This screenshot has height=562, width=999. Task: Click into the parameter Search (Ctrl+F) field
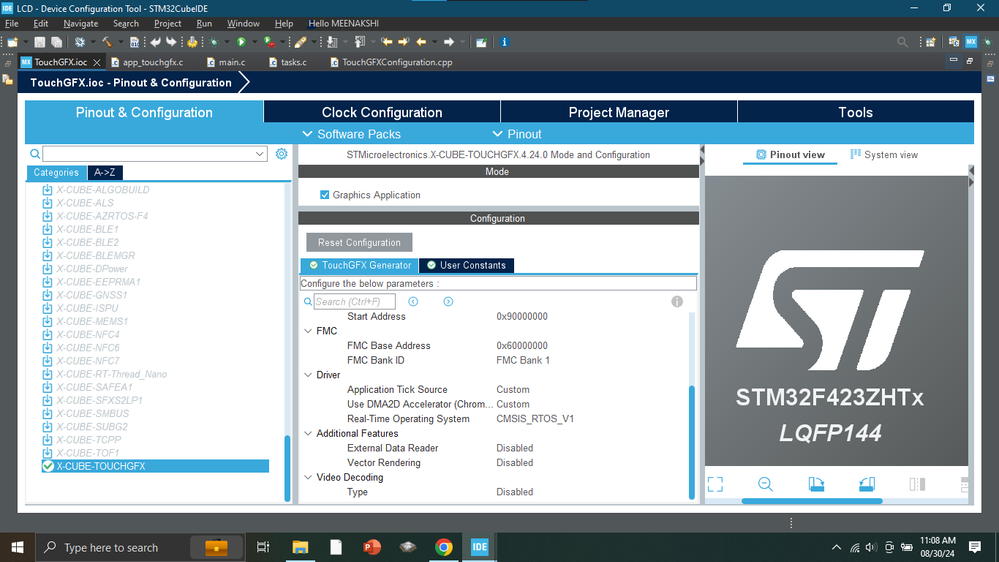[354, 301]
